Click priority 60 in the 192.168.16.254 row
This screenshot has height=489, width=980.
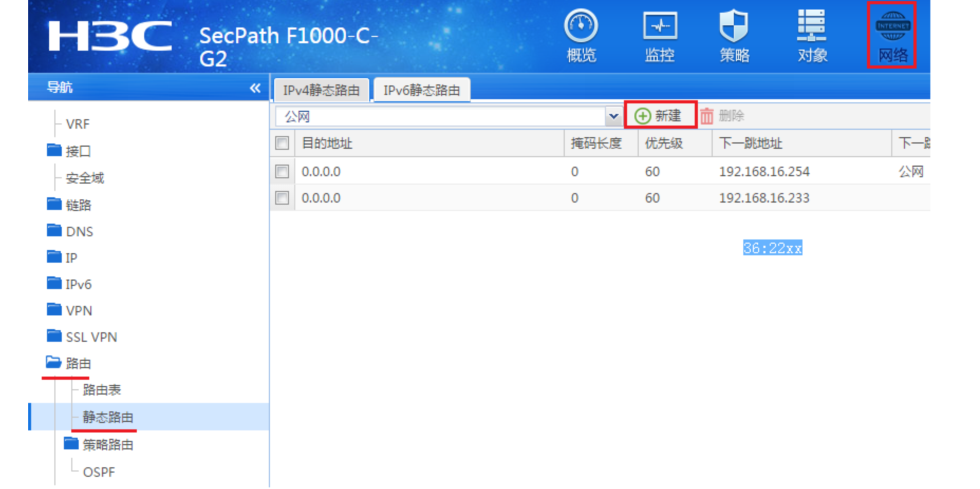tap(652, 171)
